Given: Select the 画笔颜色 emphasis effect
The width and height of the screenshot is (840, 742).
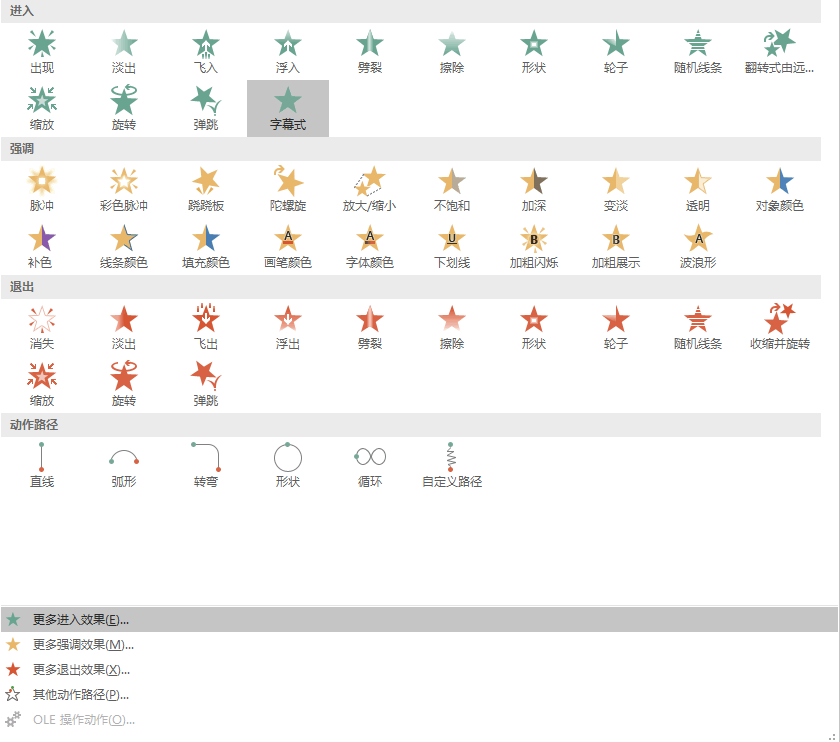Looking at the screenshot, I should click(288, 246).
